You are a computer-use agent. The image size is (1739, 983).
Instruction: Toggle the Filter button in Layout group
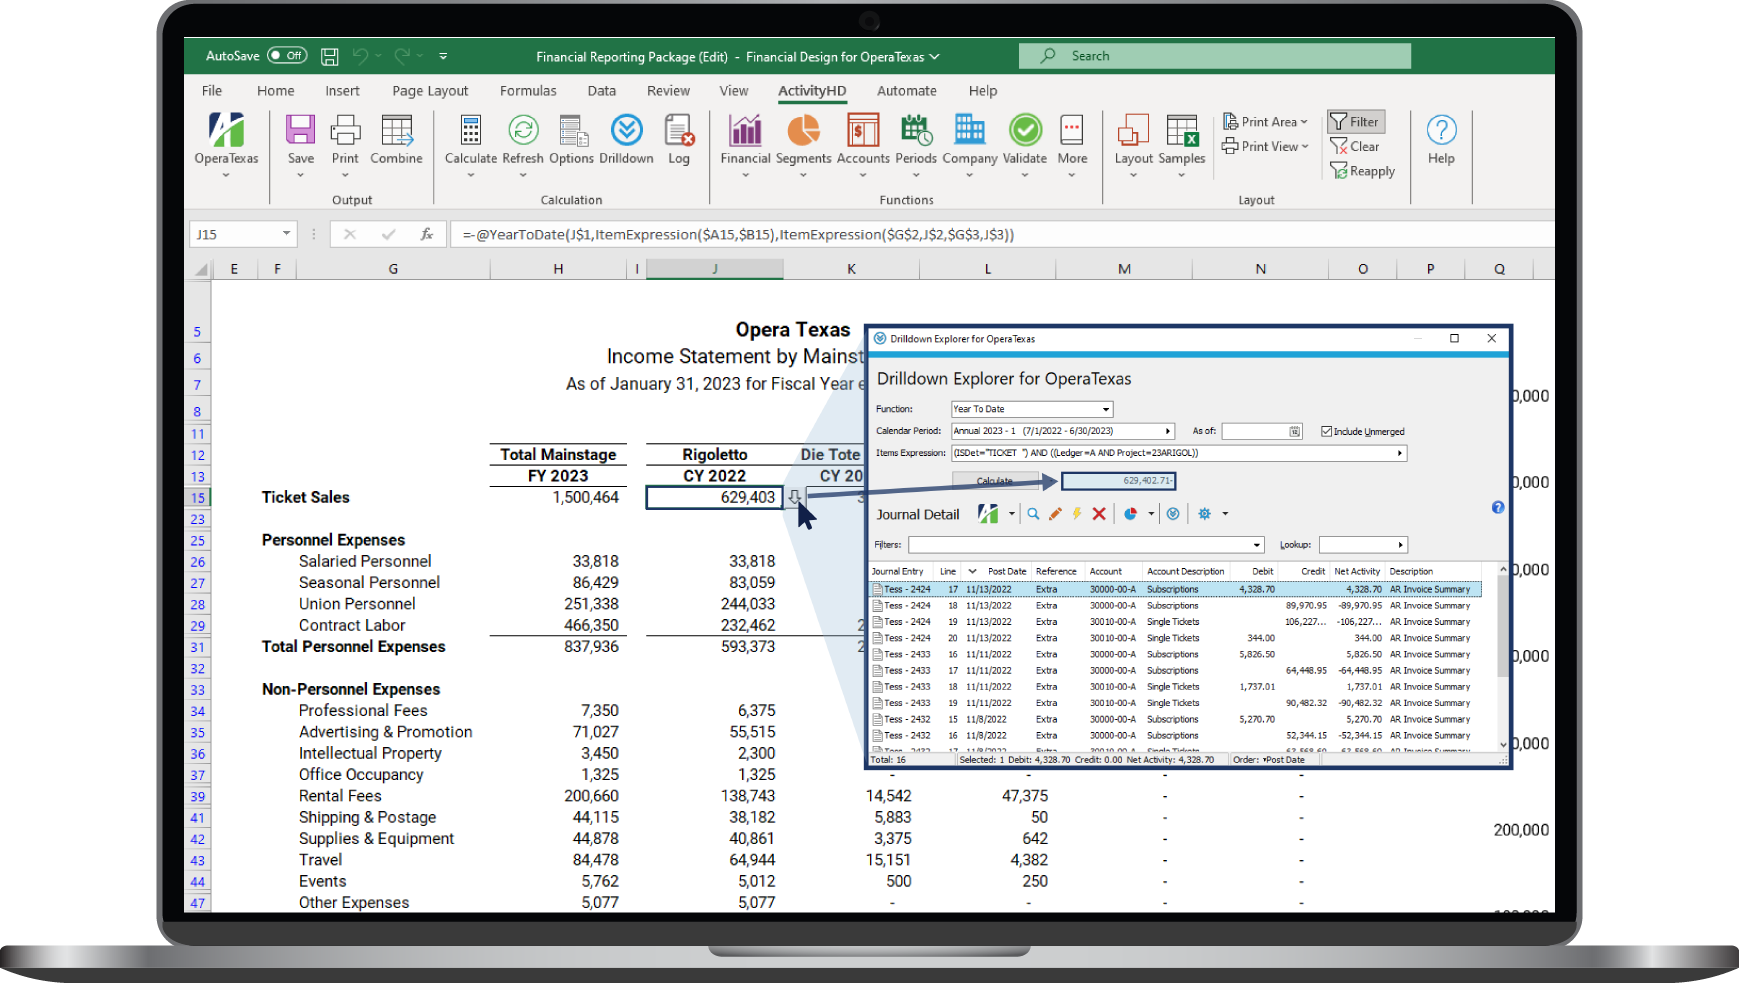[1355, 122]
